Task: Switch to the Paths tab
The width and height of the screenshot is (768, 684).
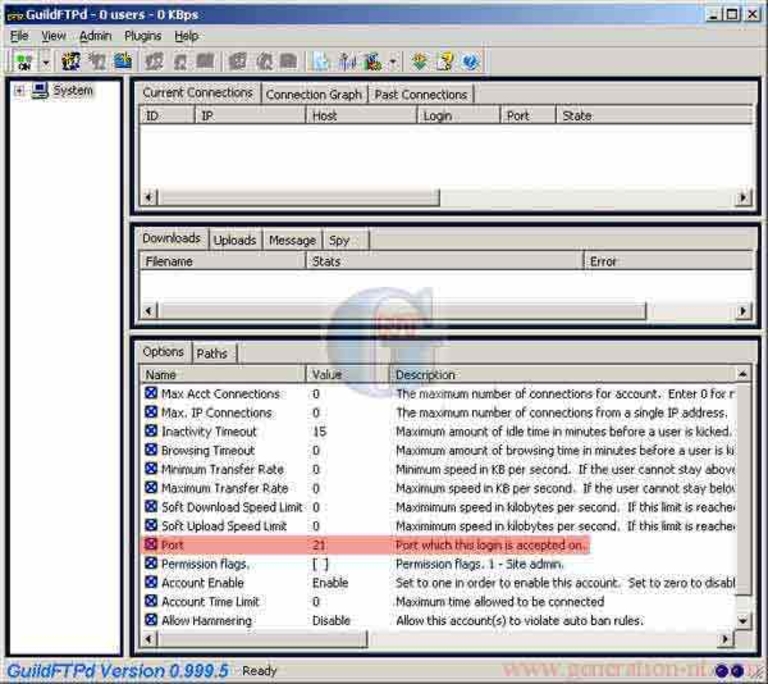Action: pyautogui.click(x=214, y=353)
